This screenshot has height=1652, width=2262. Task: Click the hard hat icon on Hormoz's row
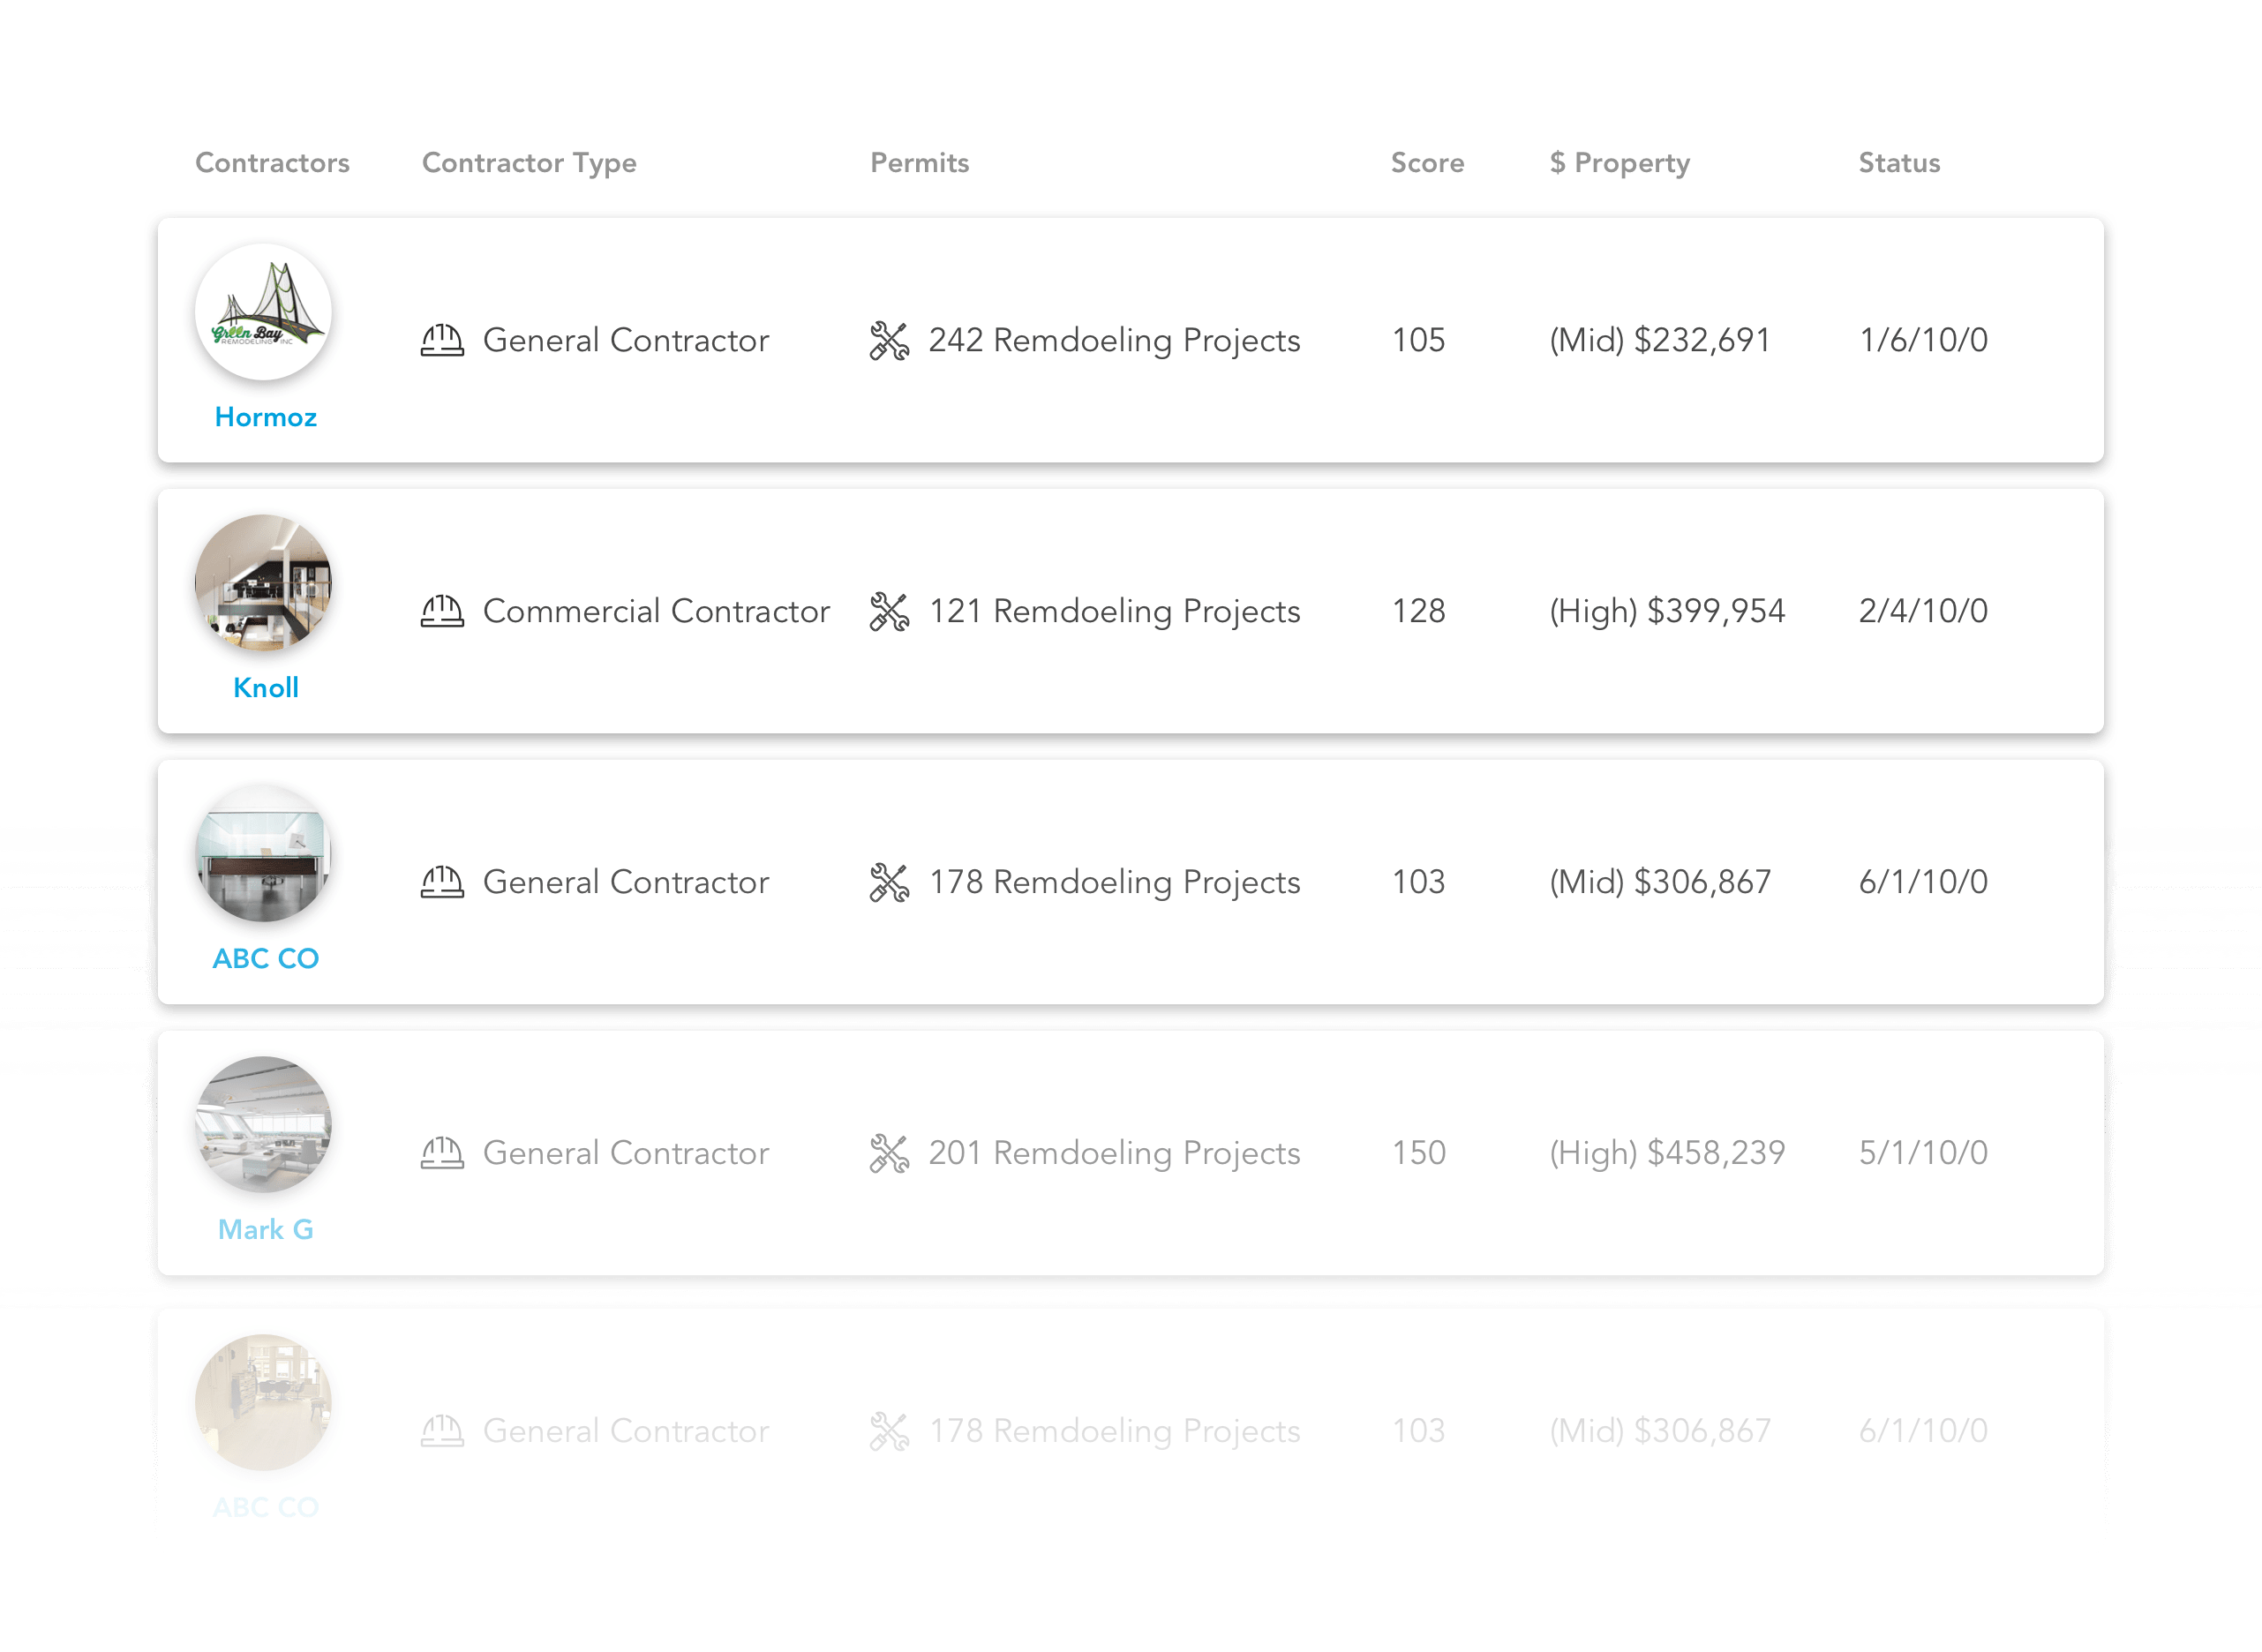point(444,339)
